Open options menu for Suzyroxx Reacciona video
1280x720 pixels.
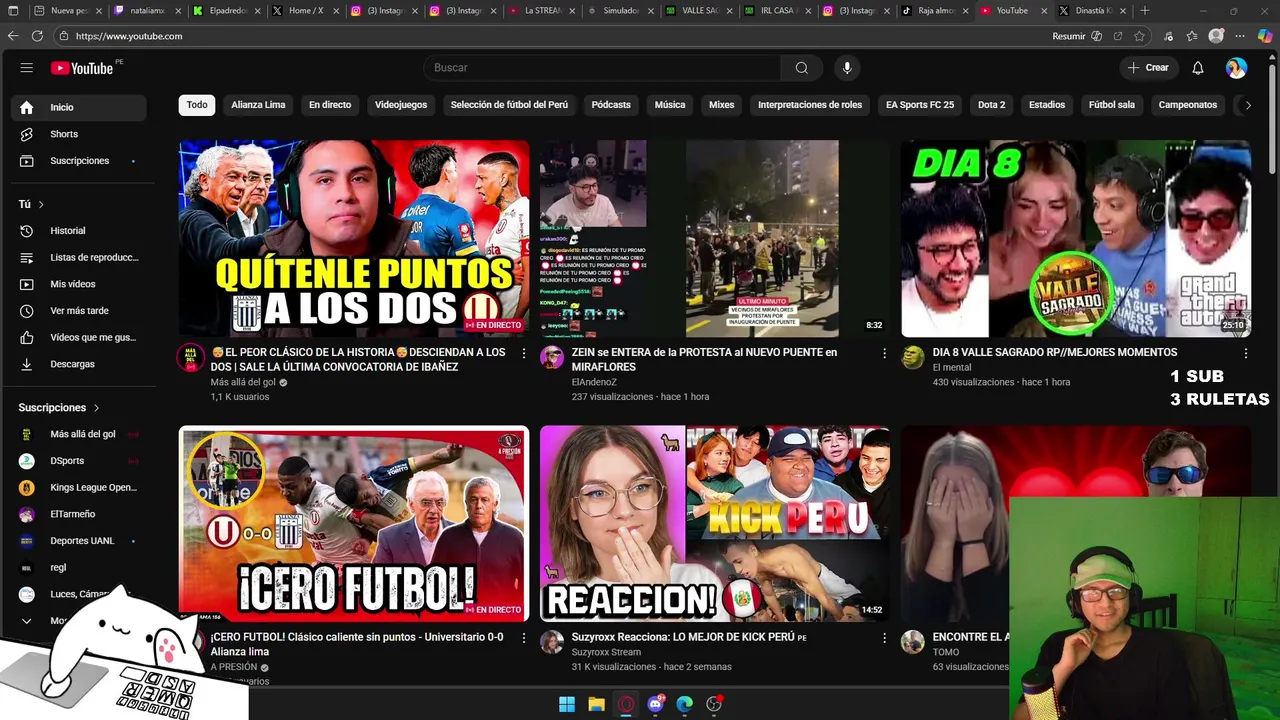click(x=884, y=638)
